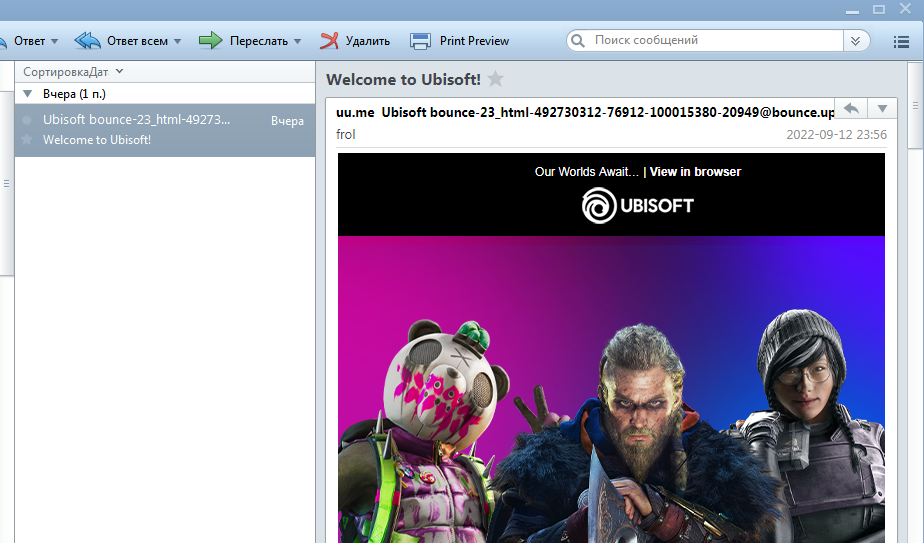Select the Ubisoft bounce message row

pyautogui.click(x=165, y=130)
